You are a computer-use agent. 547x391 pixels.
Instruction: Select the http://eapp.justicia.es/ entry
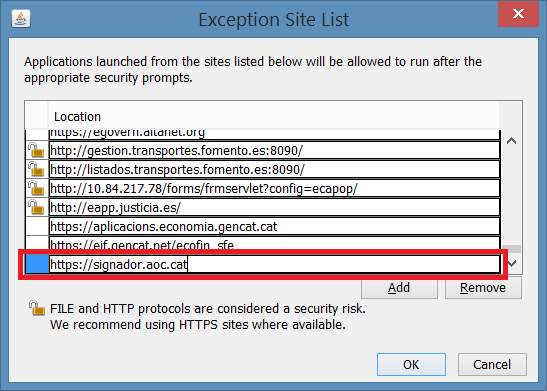[275, 208]
